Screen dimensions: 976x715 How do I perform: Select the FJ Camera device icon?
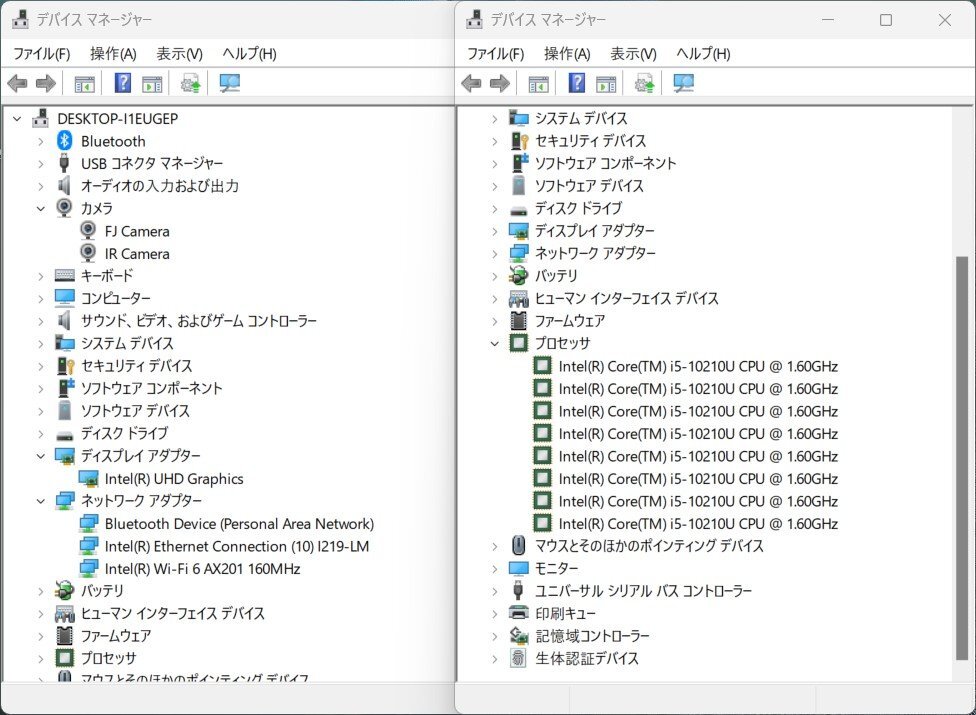88,231
